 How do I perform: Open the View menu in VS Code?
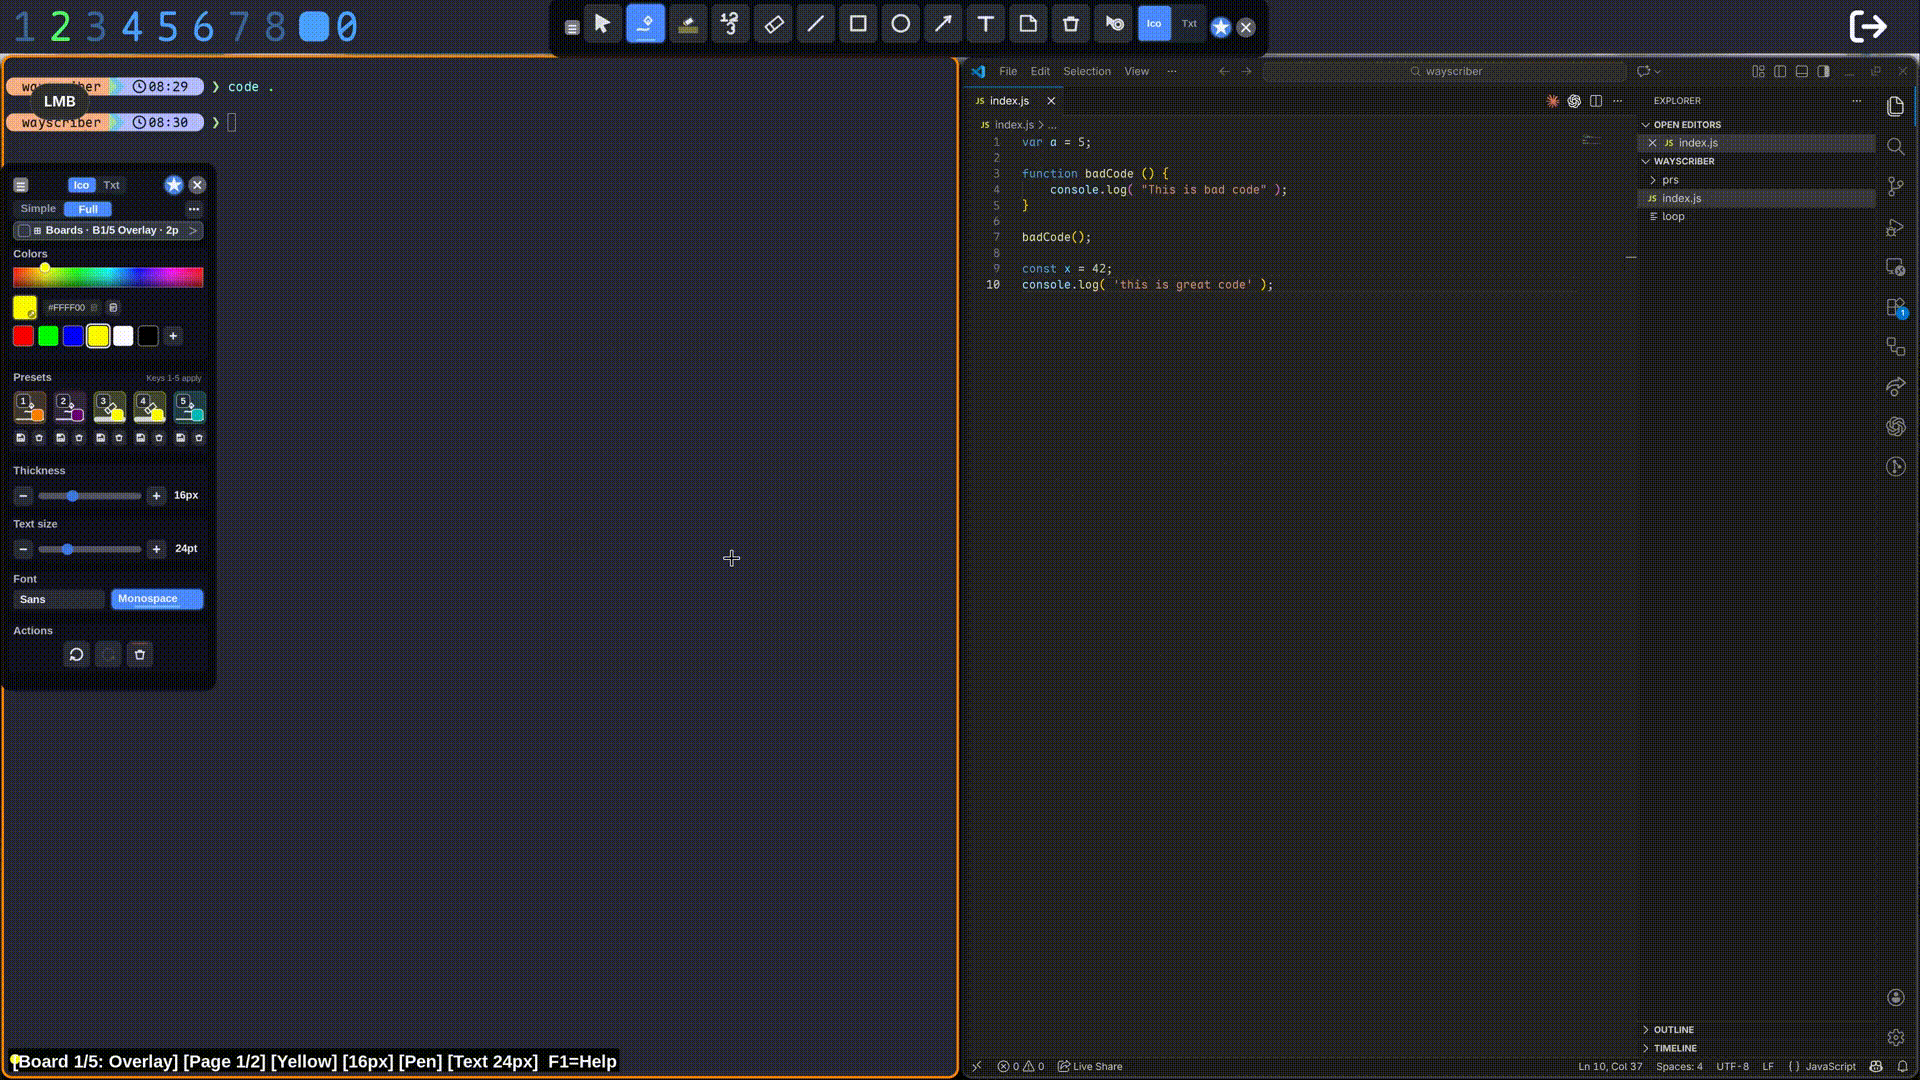1136,71
